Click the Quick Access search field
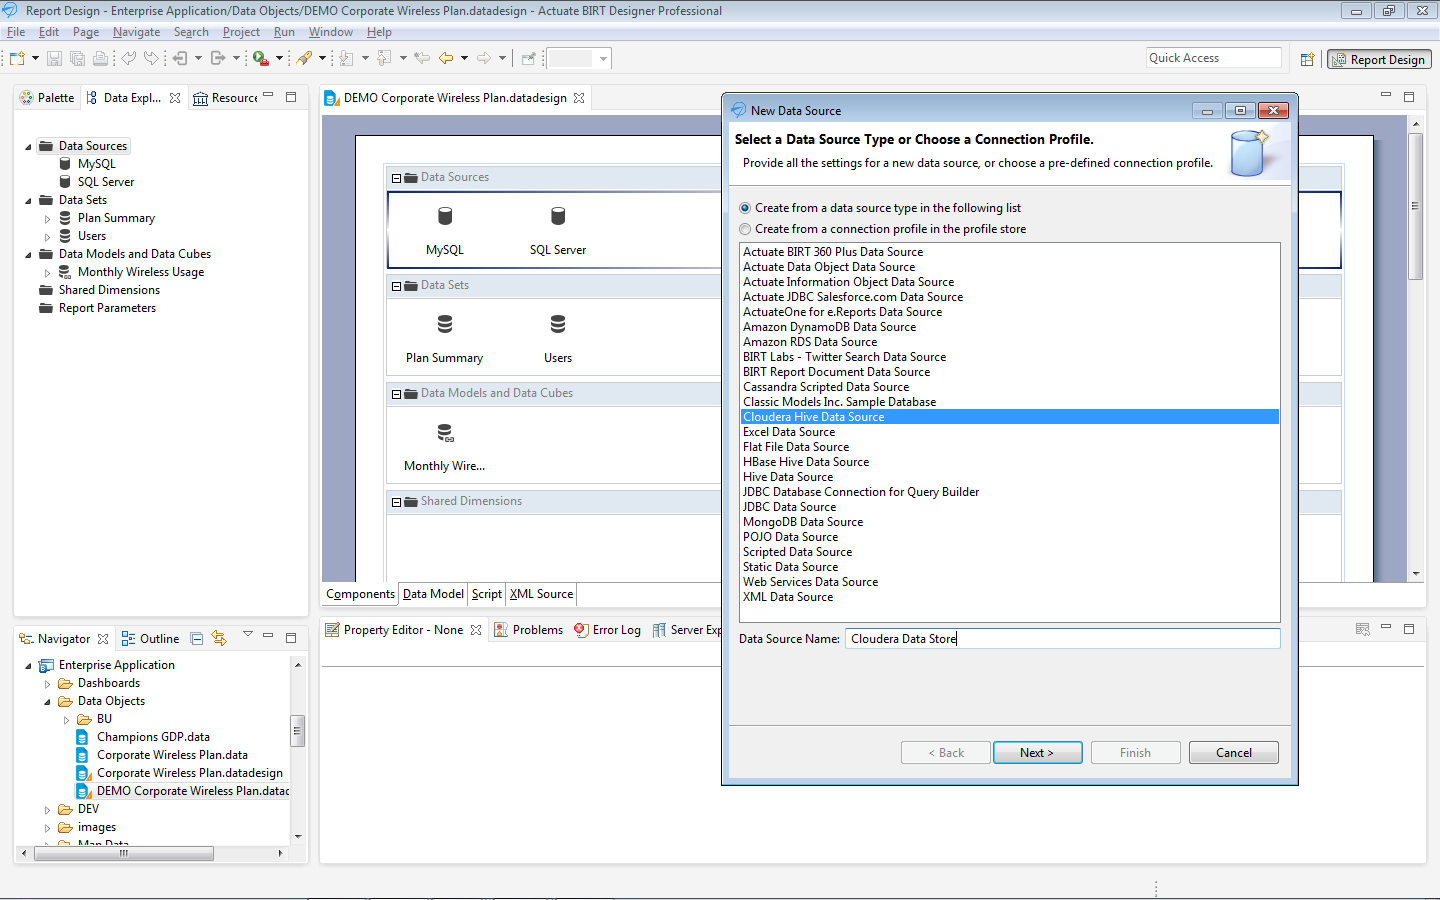Screen dimensions: 1440x900 coord(1214,58)
